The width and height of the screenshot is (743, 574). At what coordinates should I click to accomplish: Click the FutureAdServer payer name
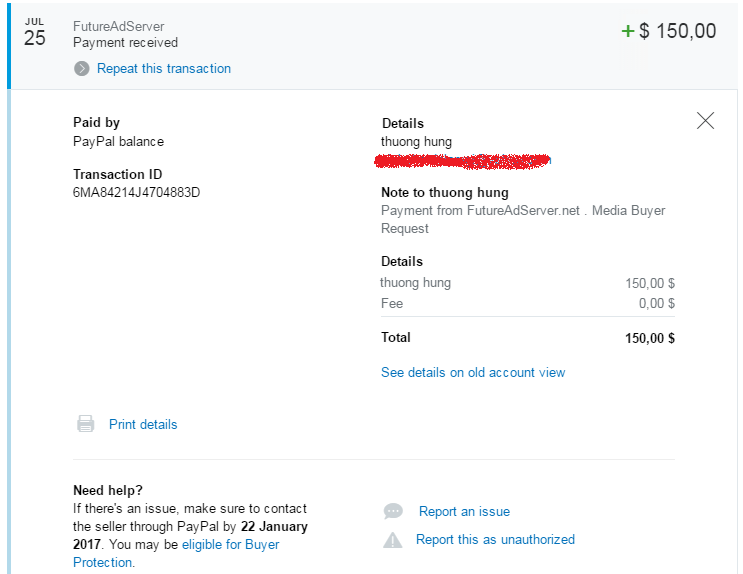coord(118,27)
